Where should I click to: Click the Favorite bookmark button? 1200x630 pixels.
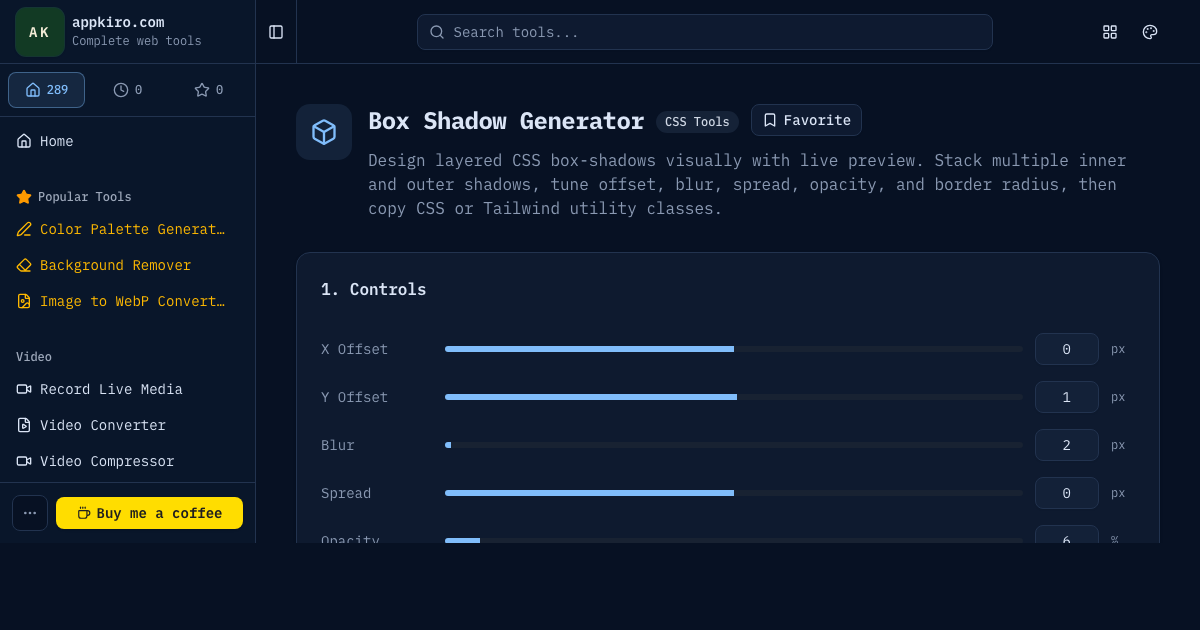[806, 120]
